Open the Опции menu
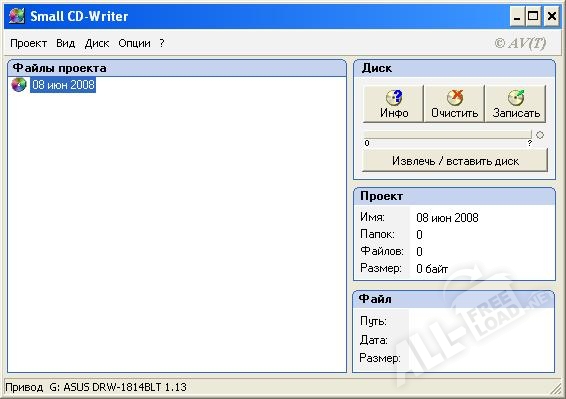The height and width of the screenshot is (399, 566). [134, 43]
